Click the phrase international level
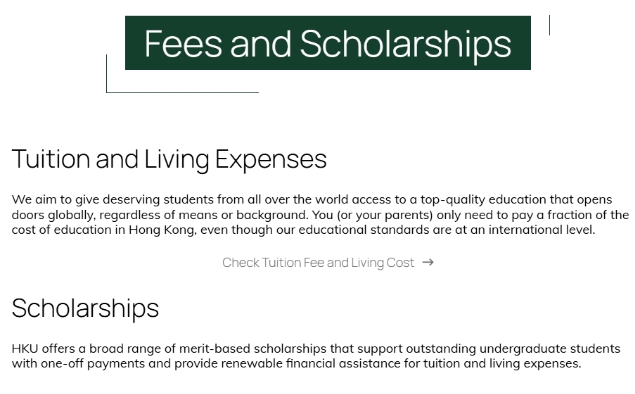The image size is (635, 394). 541,230
